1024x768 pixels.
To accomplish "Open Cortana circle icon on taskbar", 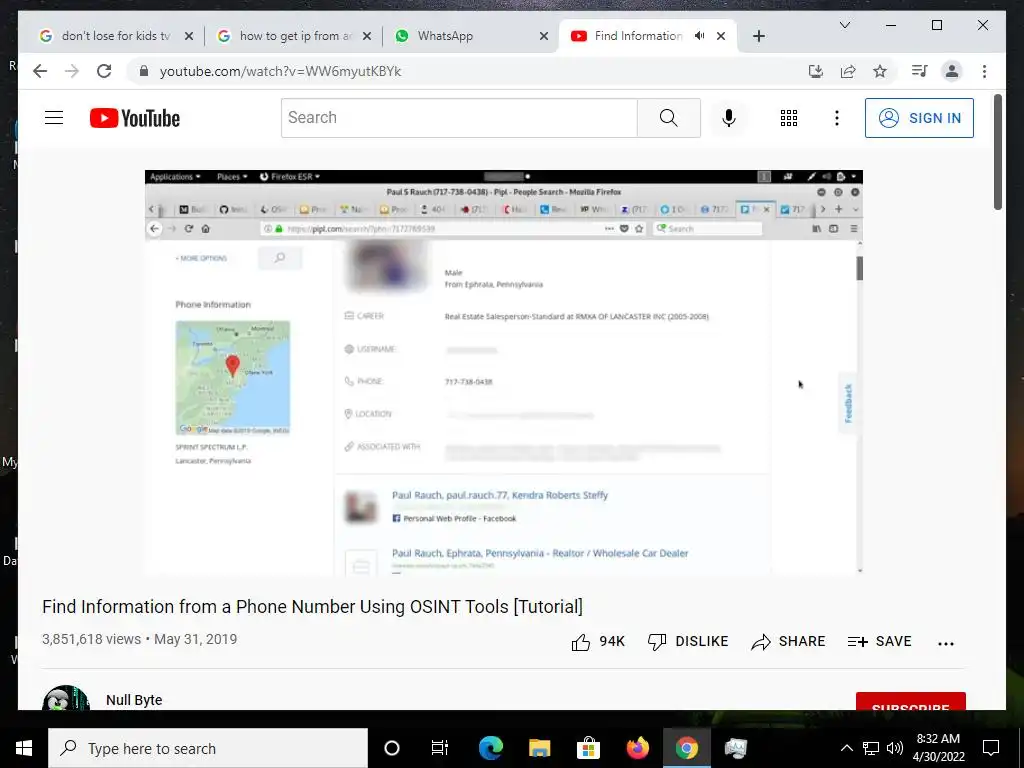I will click(x=392, y=748).
